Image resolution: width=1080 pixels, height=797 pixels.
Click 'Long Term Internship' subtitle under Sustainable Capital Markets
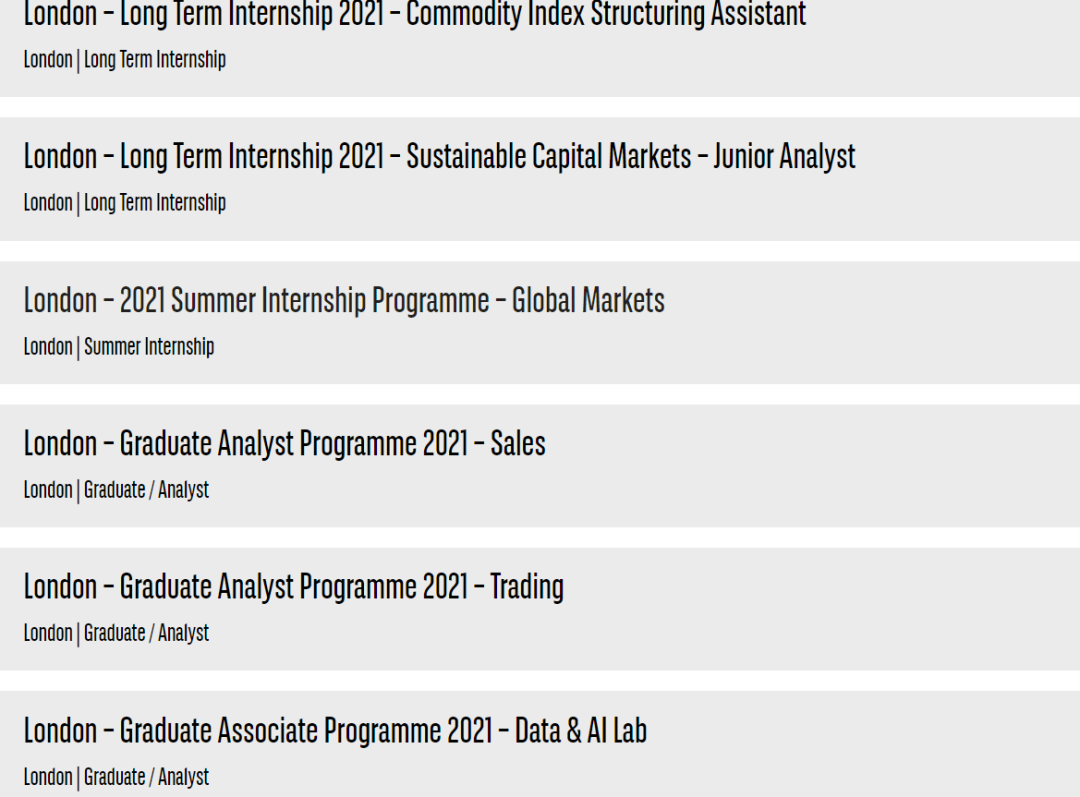click(x=155, y=203)
